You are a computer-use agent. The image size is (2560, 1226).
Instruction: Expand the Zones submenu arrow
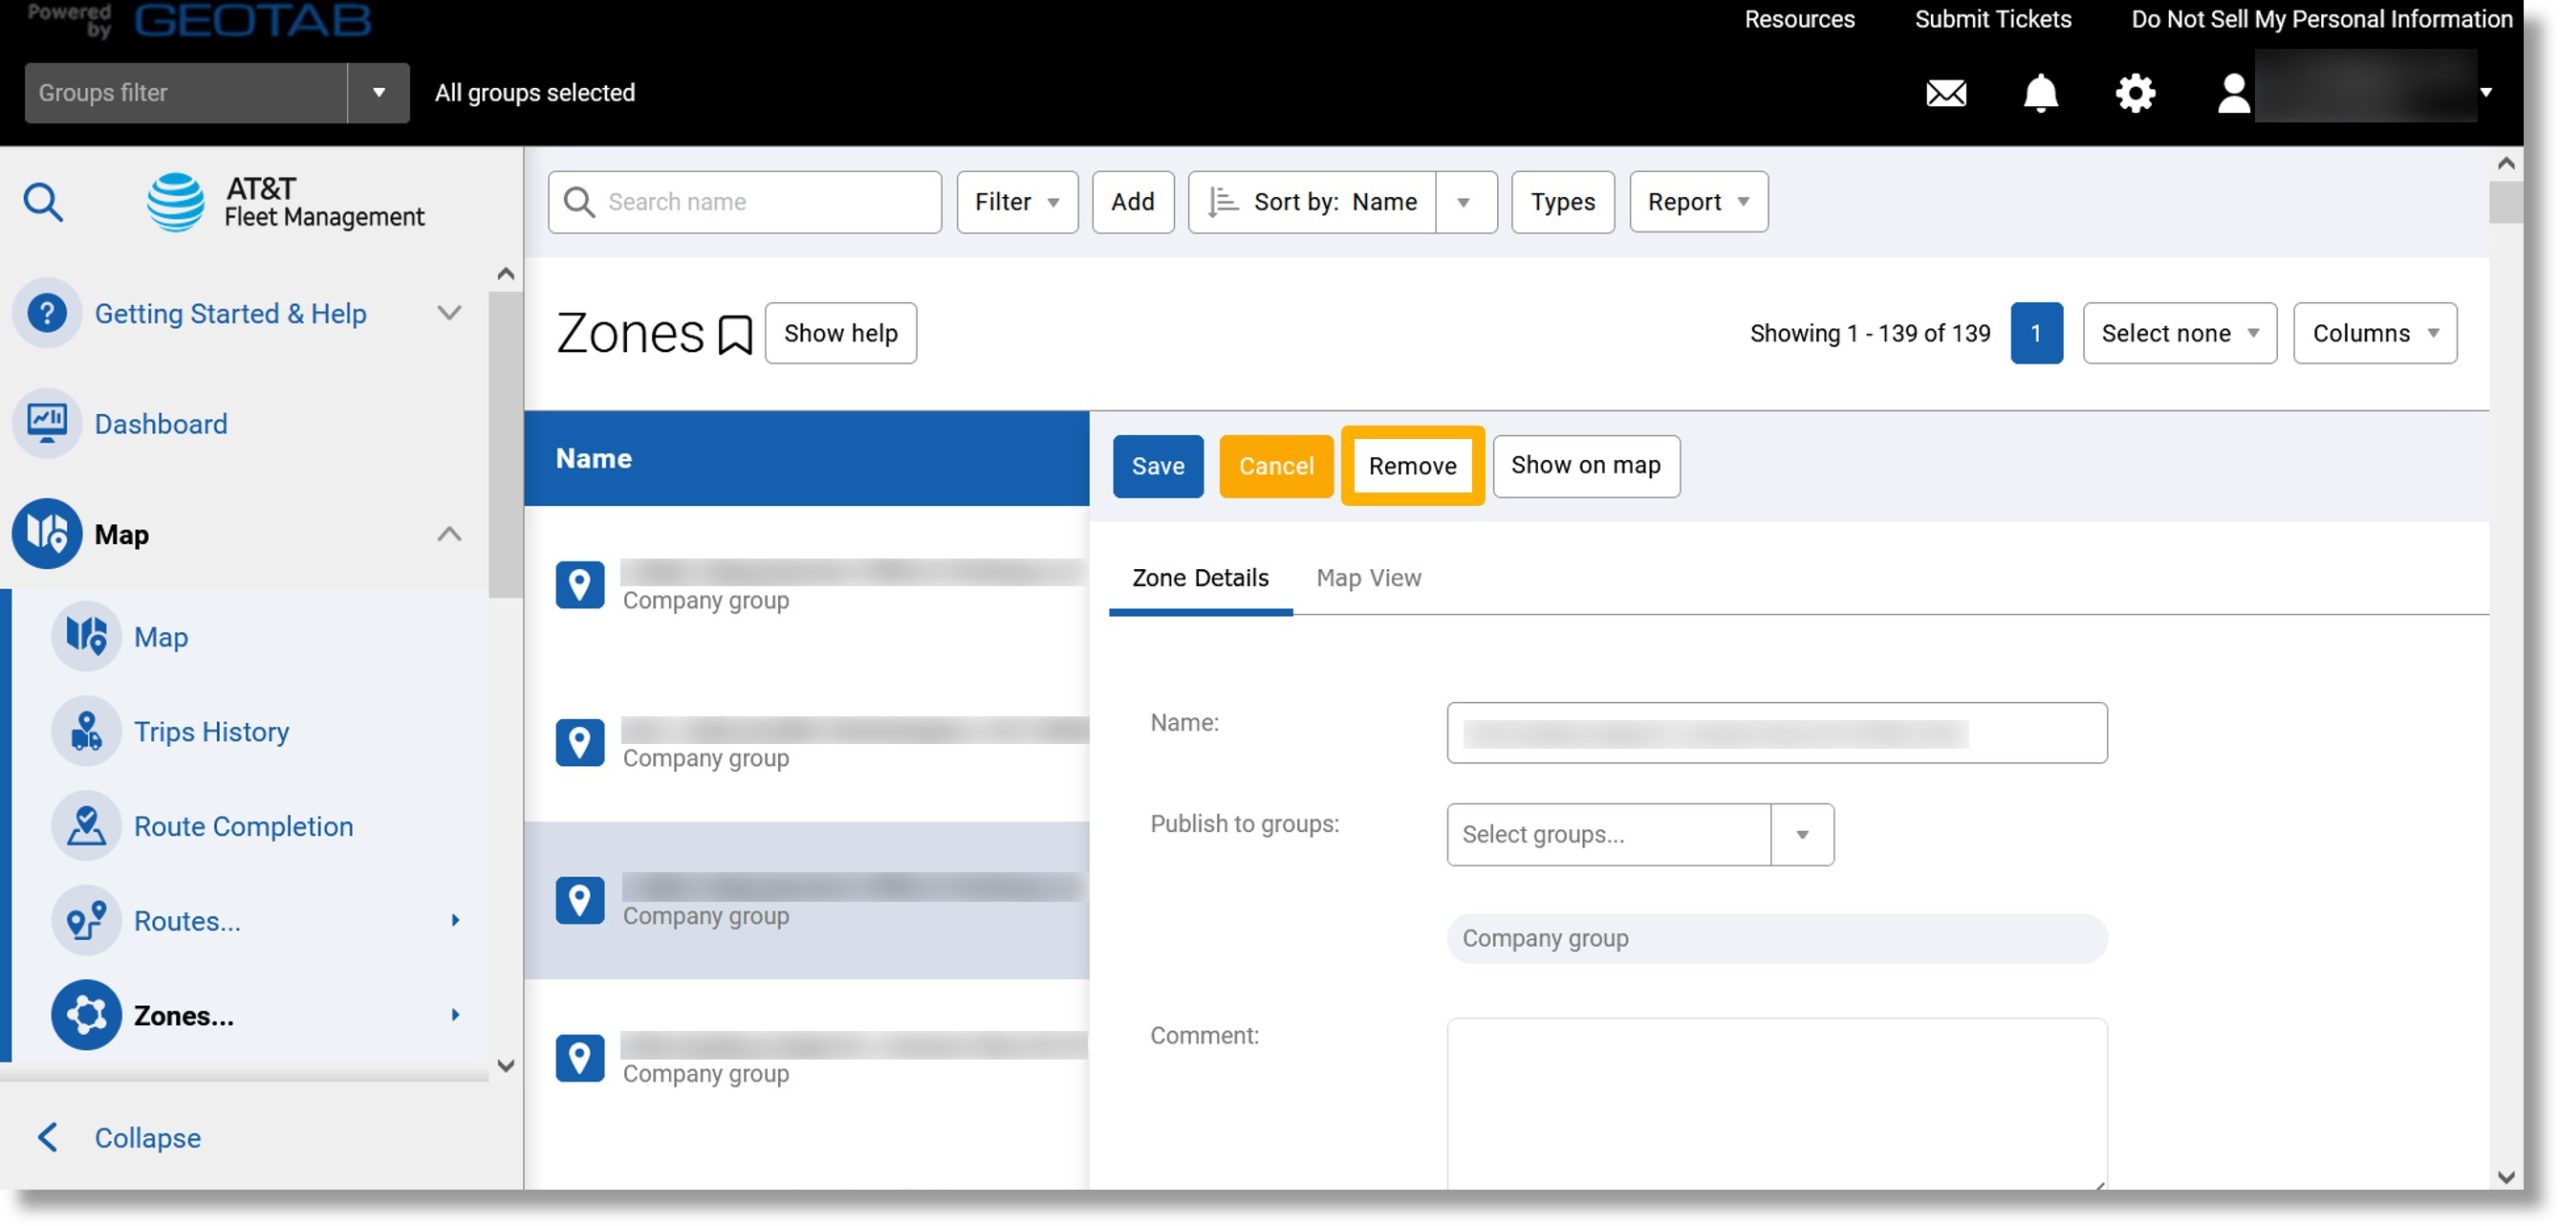tap(455, 1015)
